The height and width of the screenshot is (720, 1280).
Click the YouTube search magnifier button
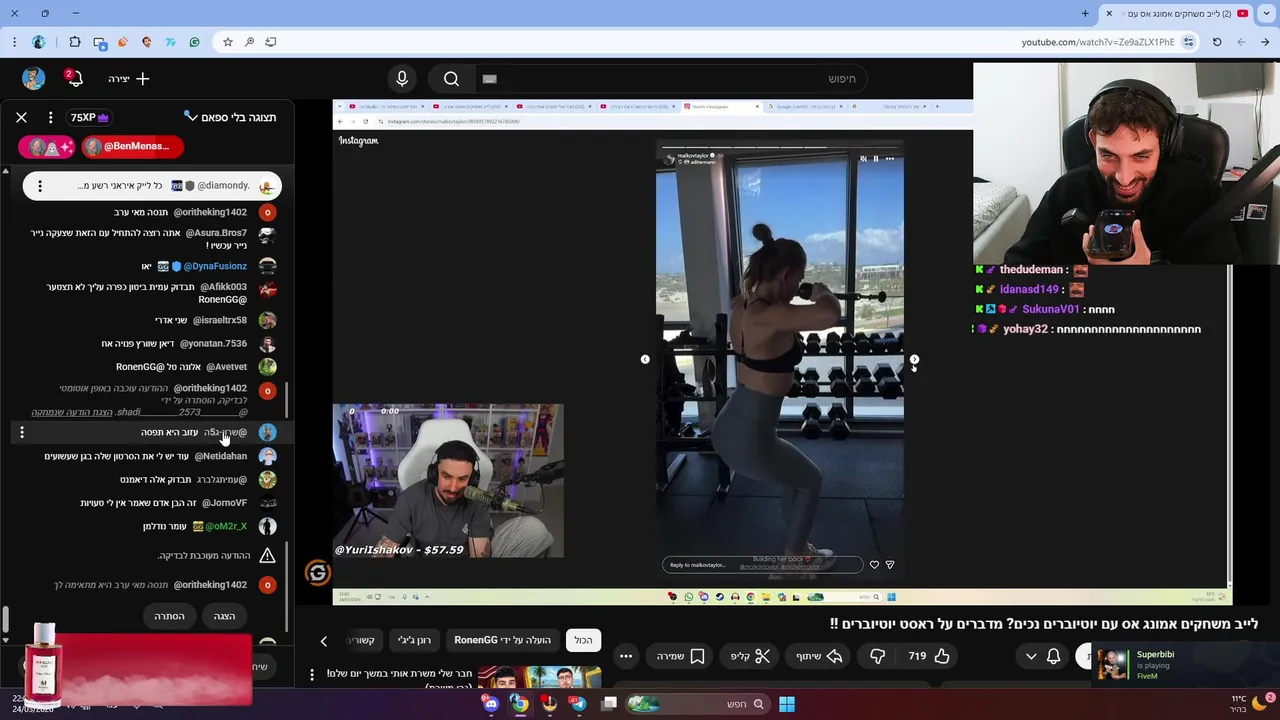[451, 78]
